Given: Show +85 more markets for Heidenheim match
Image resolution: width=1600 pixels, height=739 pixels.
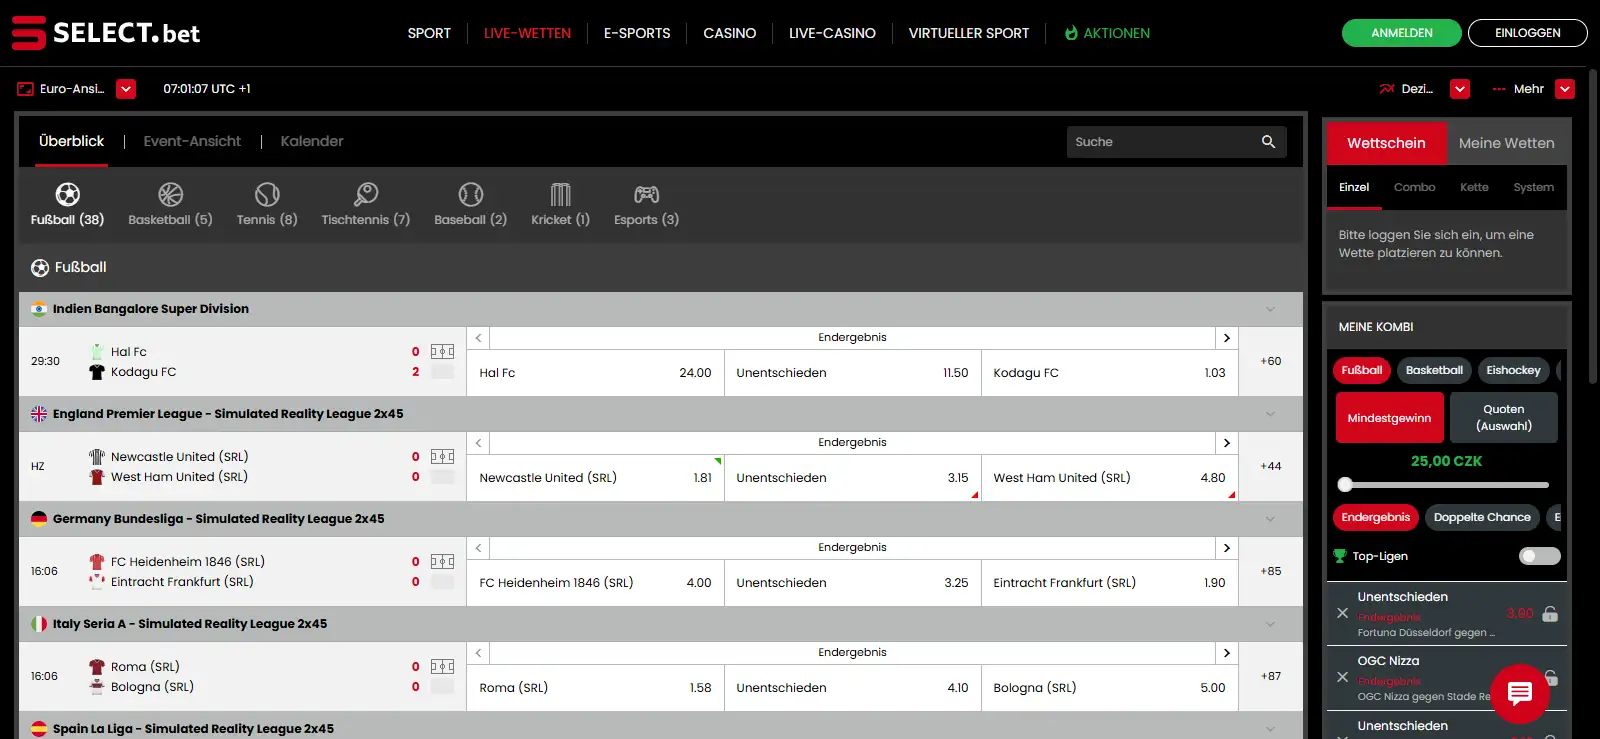Looking at the screenshot, I should 1271,571.
